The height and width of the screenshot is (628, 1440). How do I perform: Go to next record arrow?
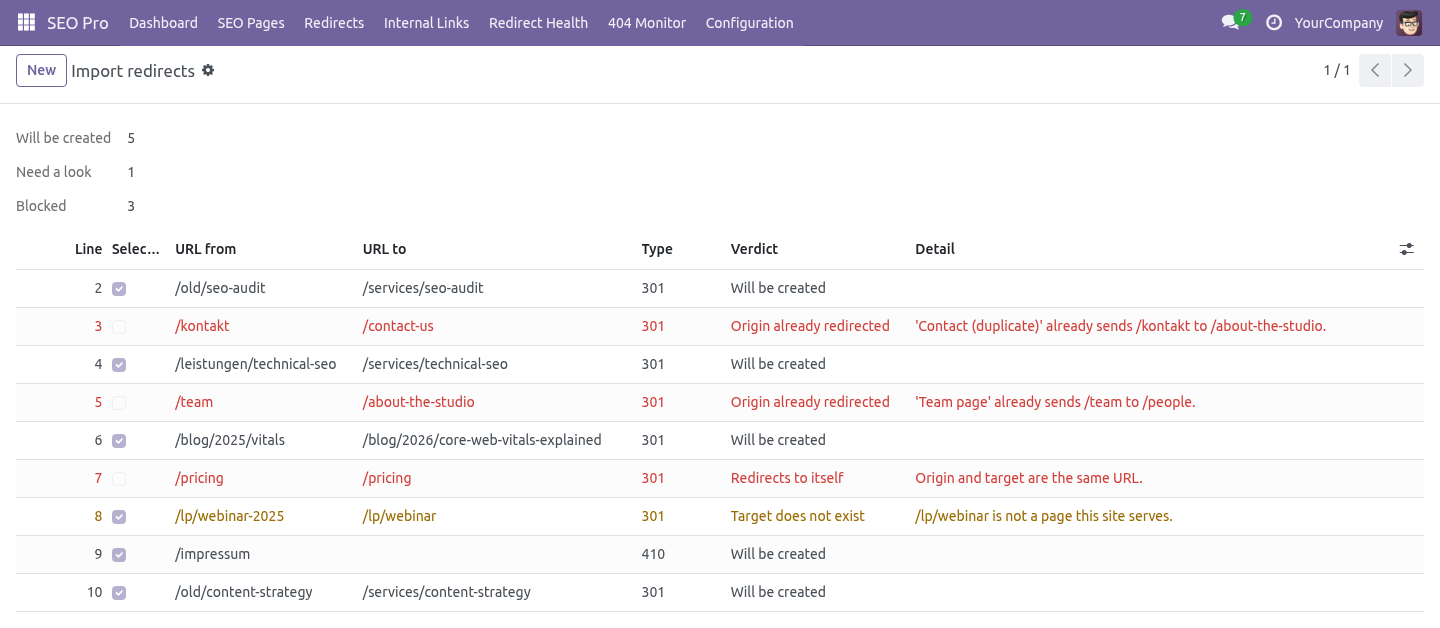coord(1408,70)
